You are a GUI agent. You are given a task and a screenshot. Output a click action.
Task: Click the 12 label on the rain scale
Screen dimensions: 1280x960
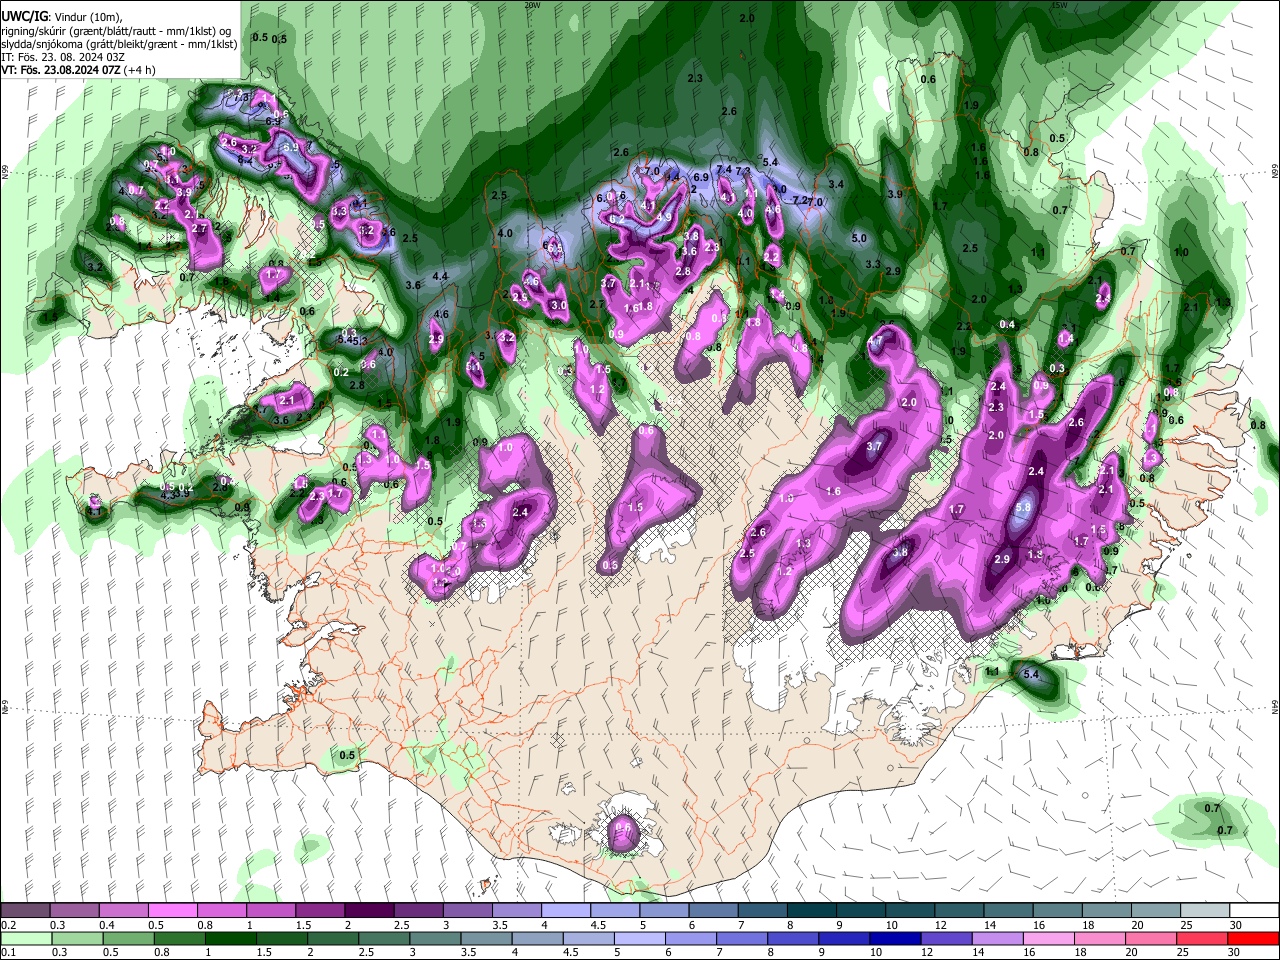[x=925, y=952]
